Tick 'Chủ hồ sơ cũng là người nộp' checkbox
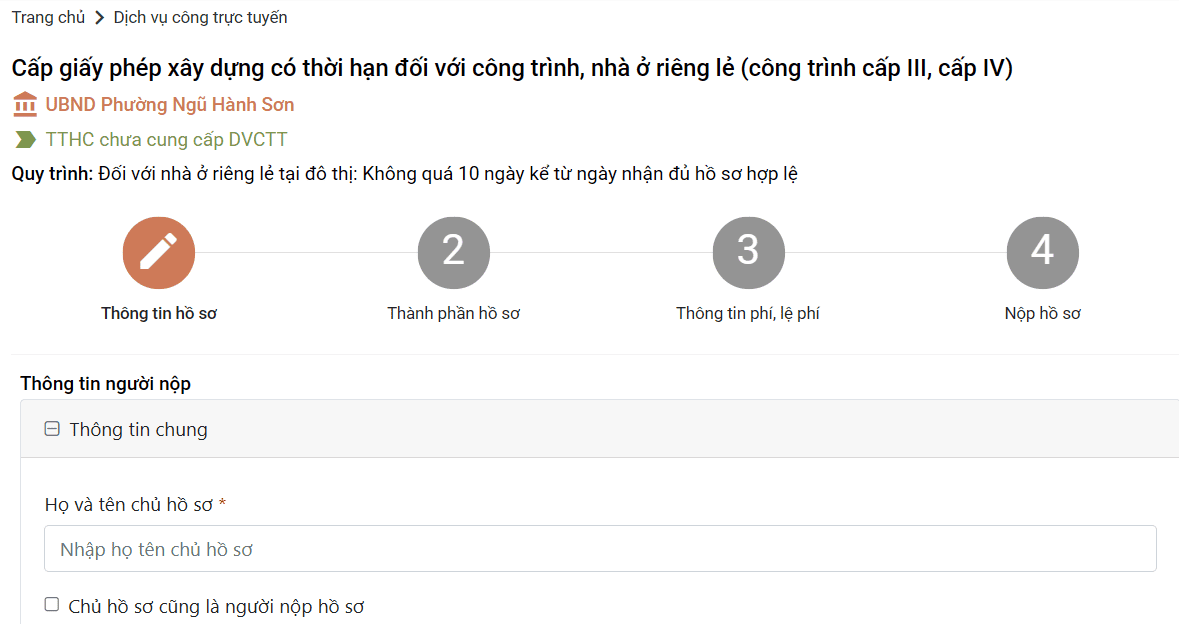The height and width of the screenshot is (624, 1179). [52, 604]
